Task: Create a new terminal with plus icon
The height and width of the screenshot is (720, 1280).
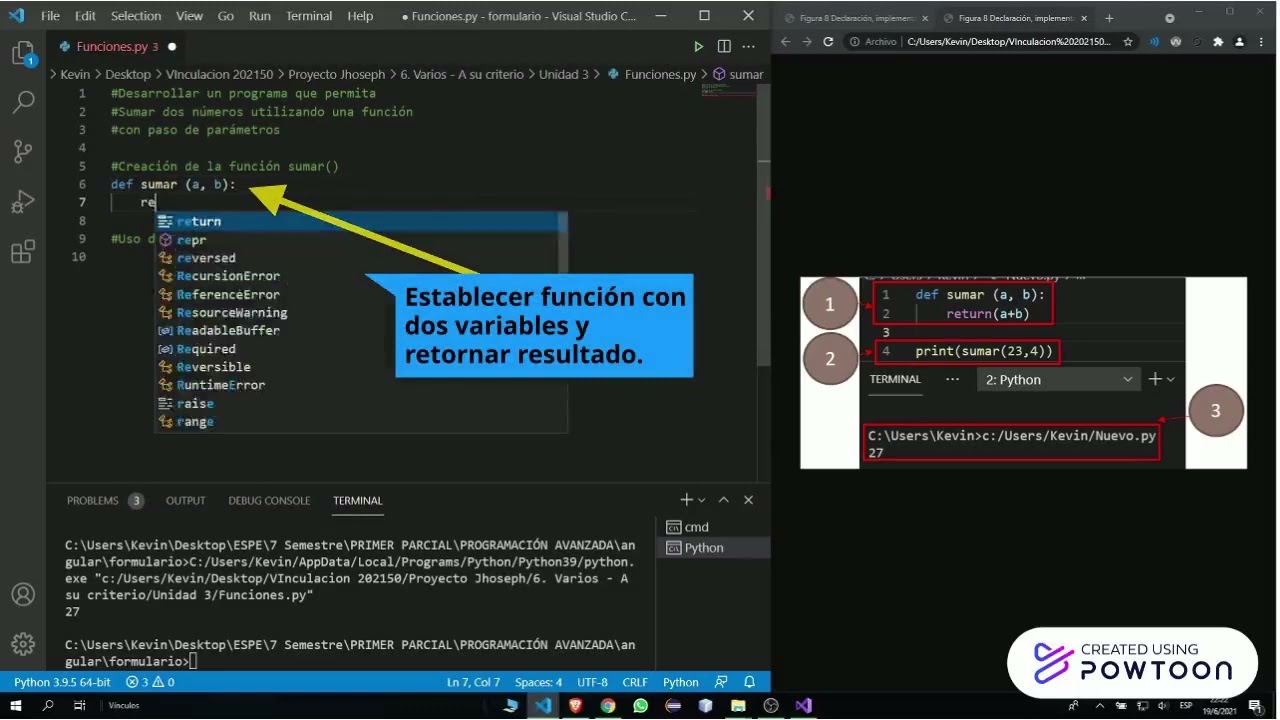Action: (x=687, y=500)
